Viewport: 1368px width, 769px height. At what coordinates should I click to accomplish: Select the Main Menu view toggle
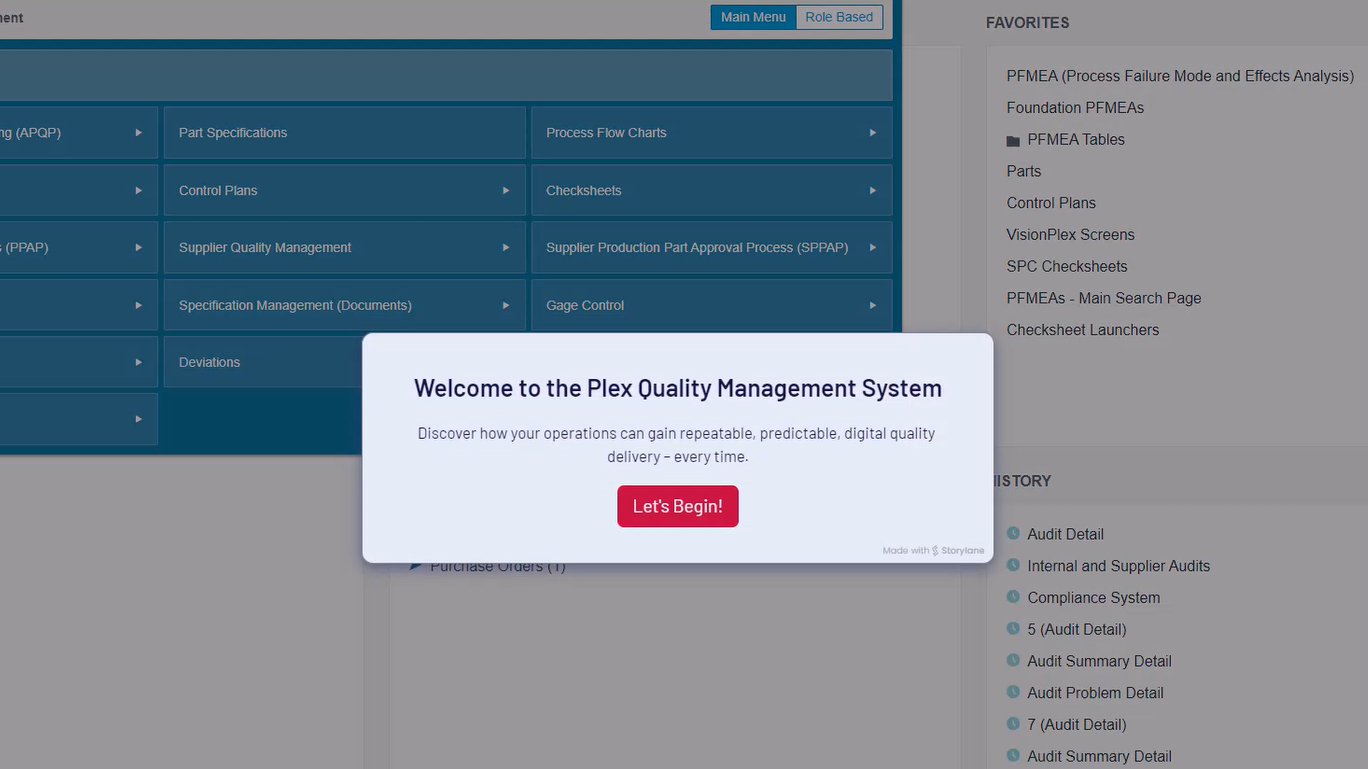[753, 17]
